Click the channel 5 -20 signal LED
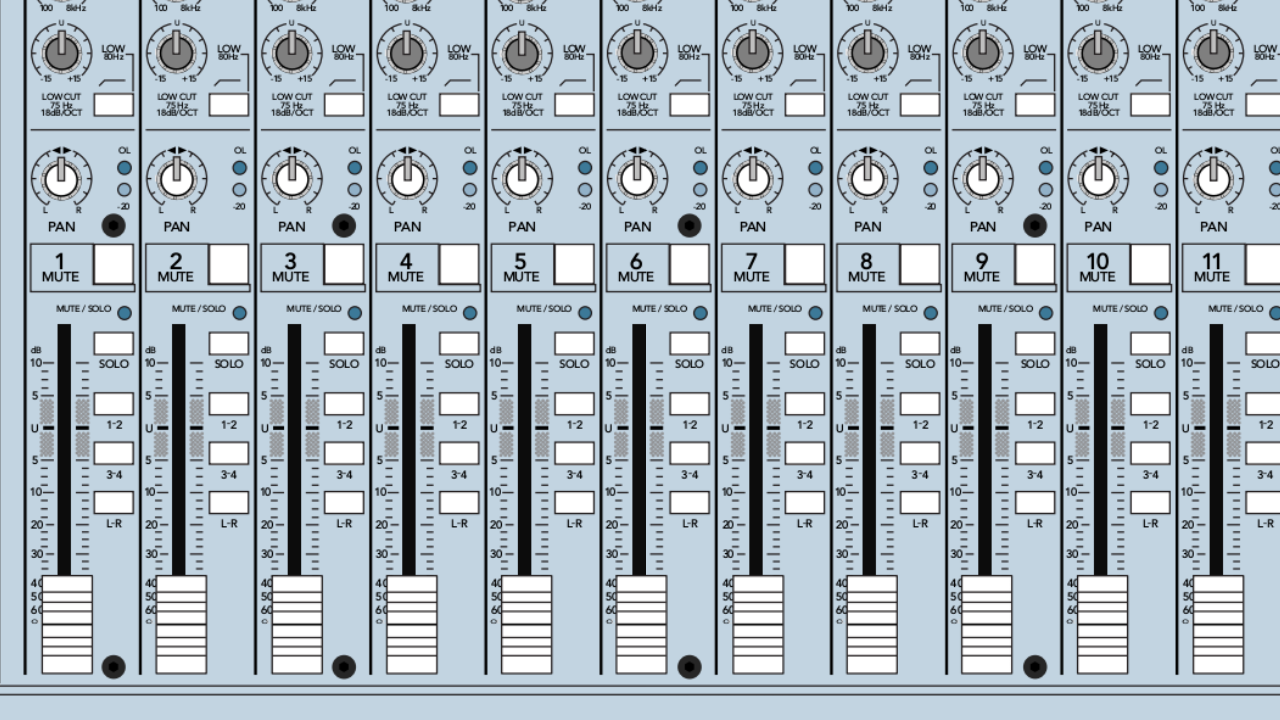The height and width of the screenshot is (720, 1280). pos(585,189)
